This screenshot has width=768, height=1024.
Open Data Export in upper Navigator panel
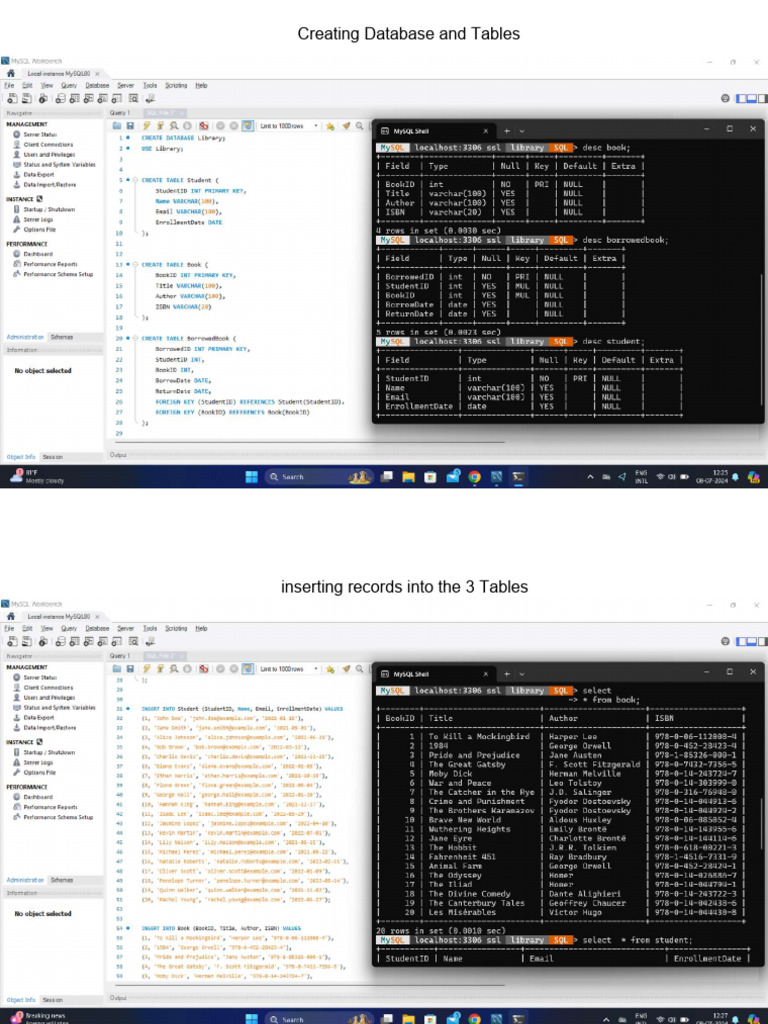pos(39,174)
